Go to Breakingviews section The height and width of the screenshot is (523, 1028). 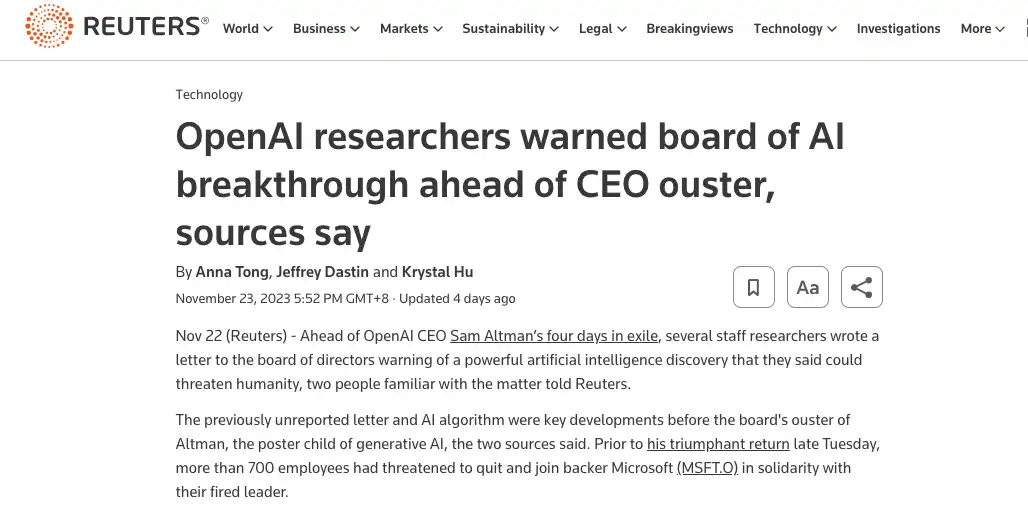[x=690, y=29]
